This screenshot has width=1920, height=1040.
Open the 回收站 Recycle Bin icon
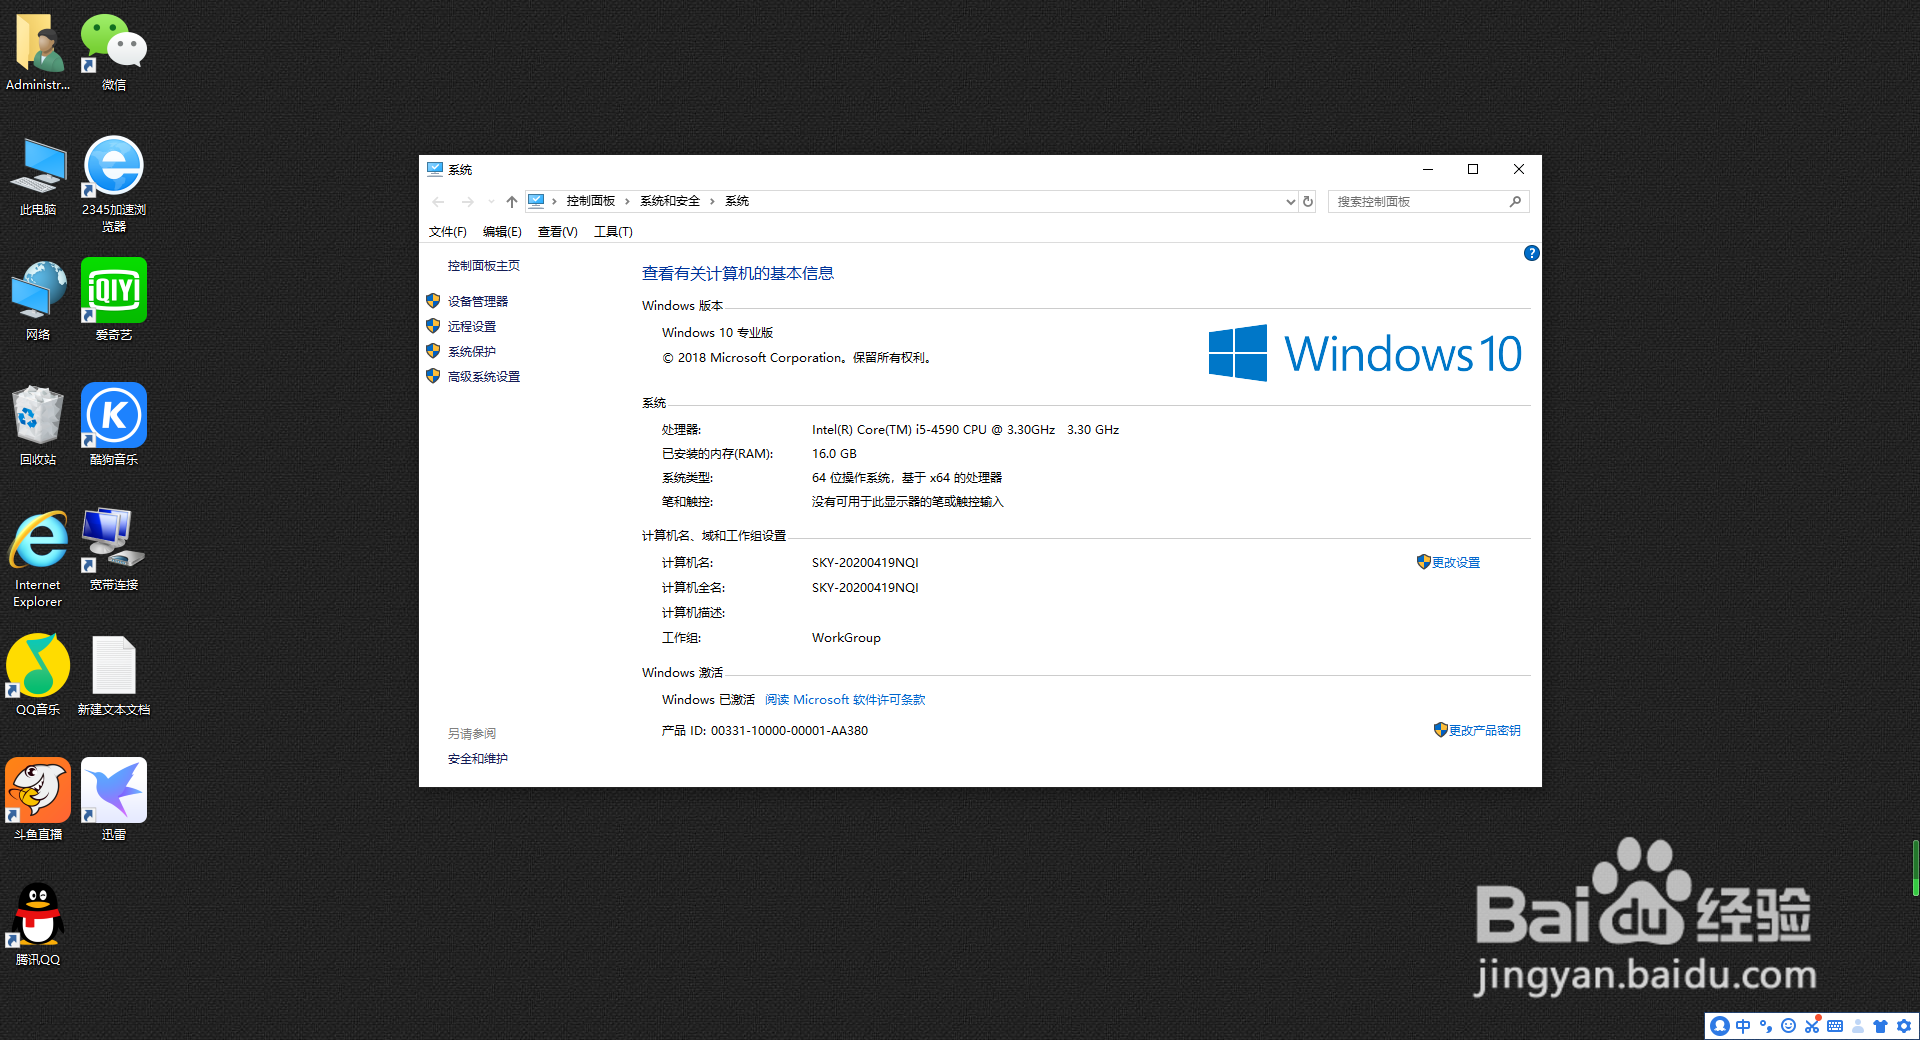38,427
